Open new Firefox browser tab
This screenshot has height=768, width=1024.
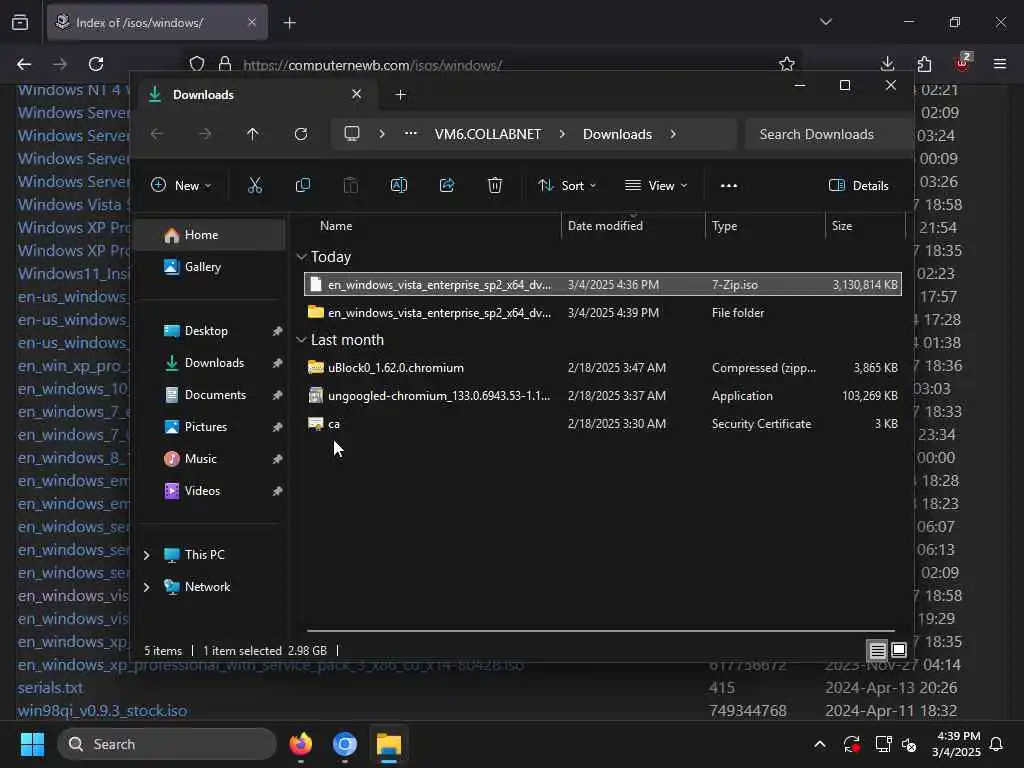289,23
